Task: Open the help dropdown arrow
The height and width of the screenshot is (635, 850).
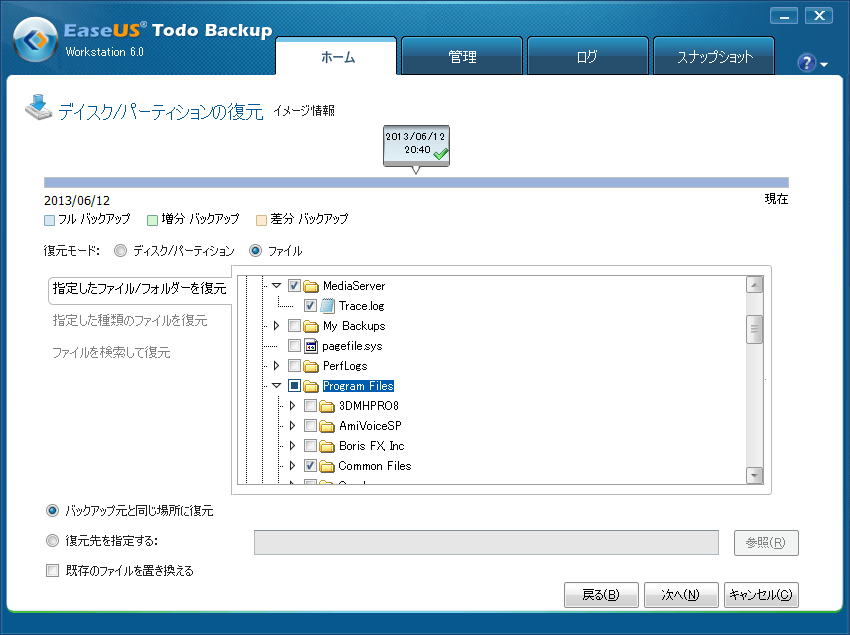Action: (x=824, y=65)
